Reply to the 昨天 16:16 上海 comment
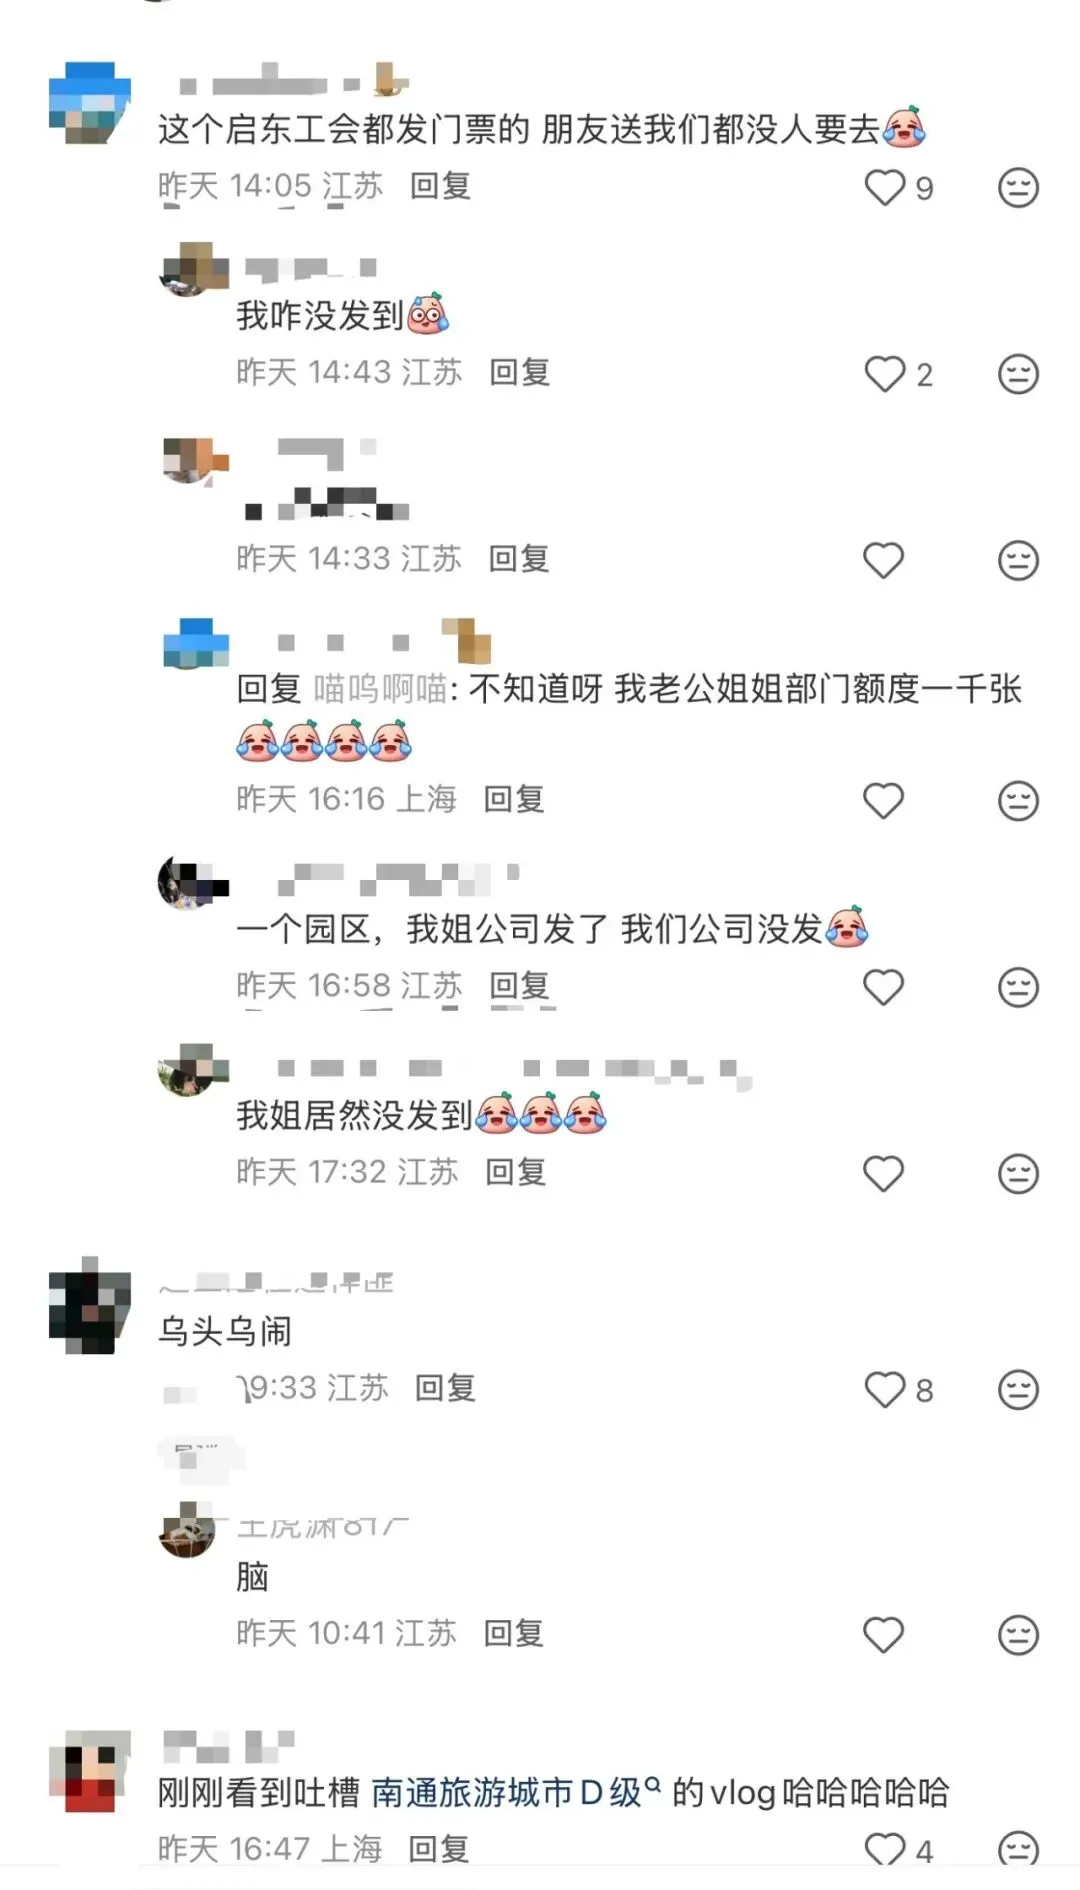This screenshot has width=1080, height=1890. click(x=514, y=799)
